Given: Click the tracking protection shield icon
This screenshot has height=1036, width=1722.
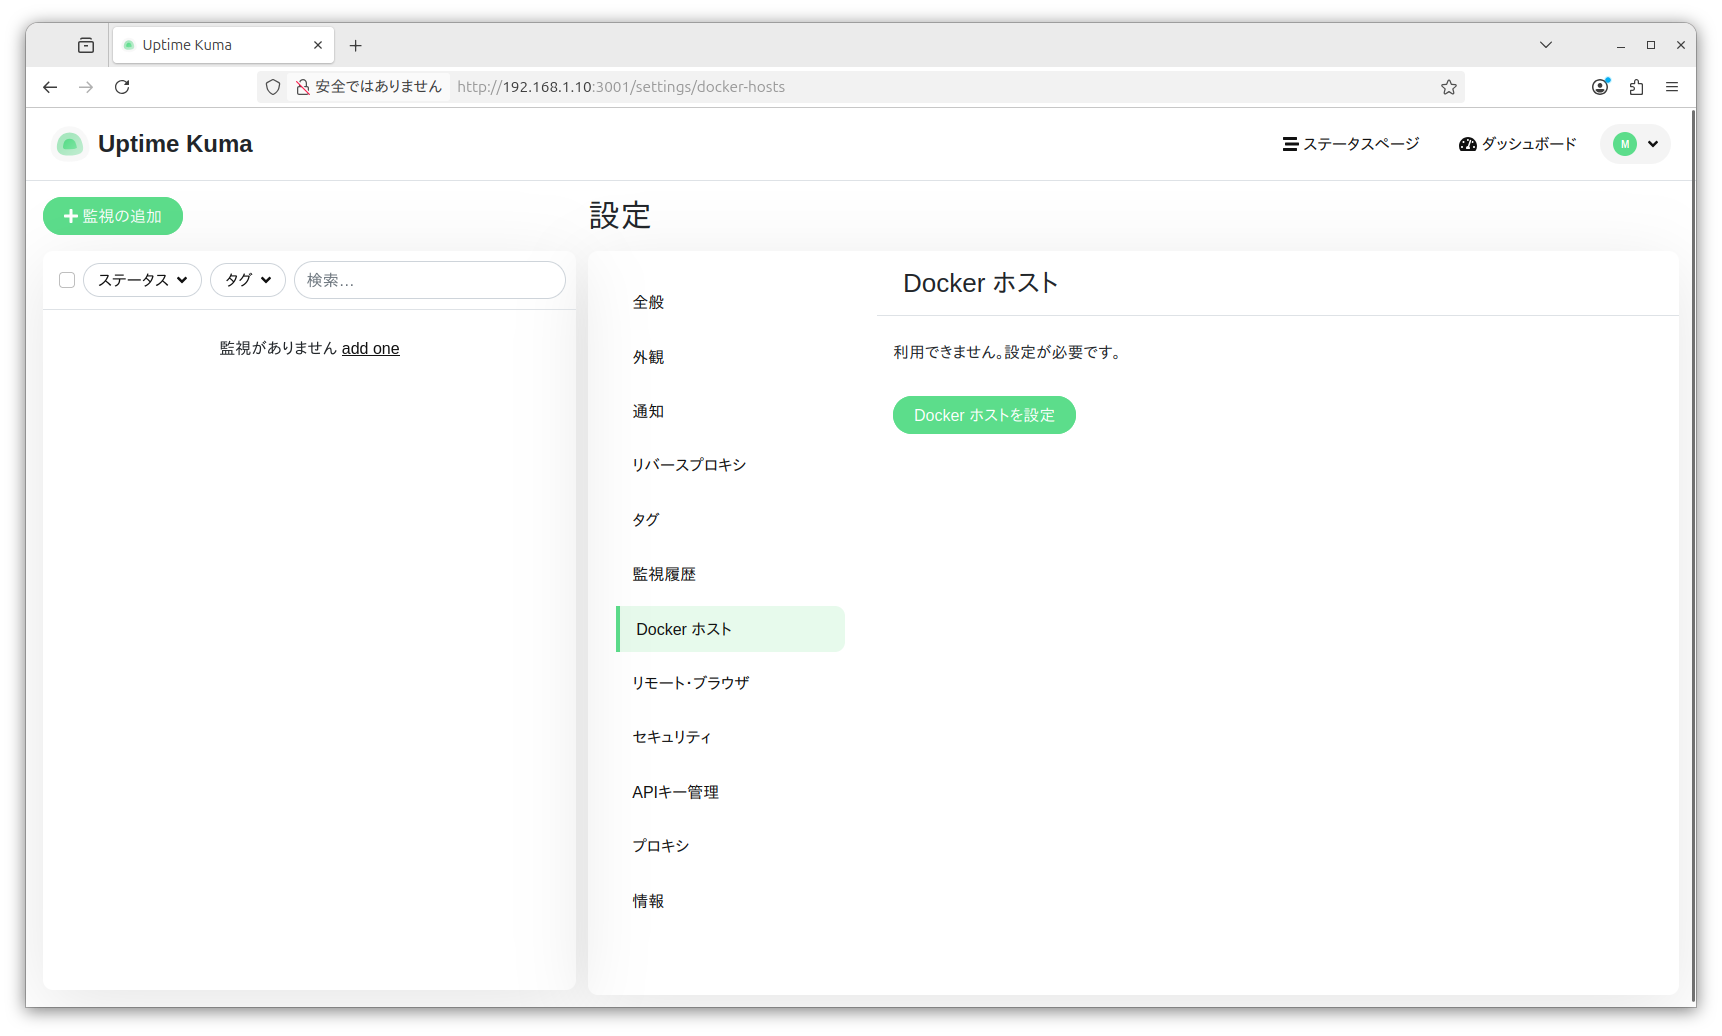Looking at the screenshot, I should 273,87.
